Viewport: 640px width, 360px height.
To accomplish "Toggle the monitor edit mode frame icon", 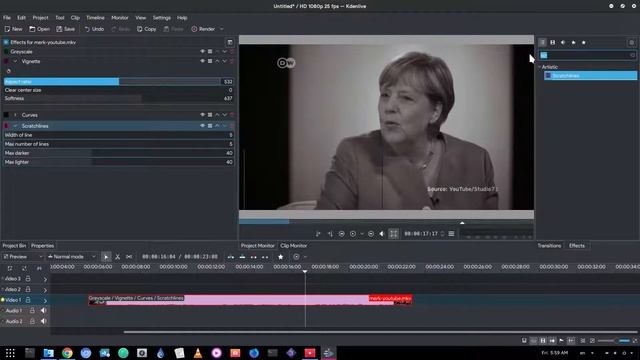I will pyautogui.click(x=393, y=233).
